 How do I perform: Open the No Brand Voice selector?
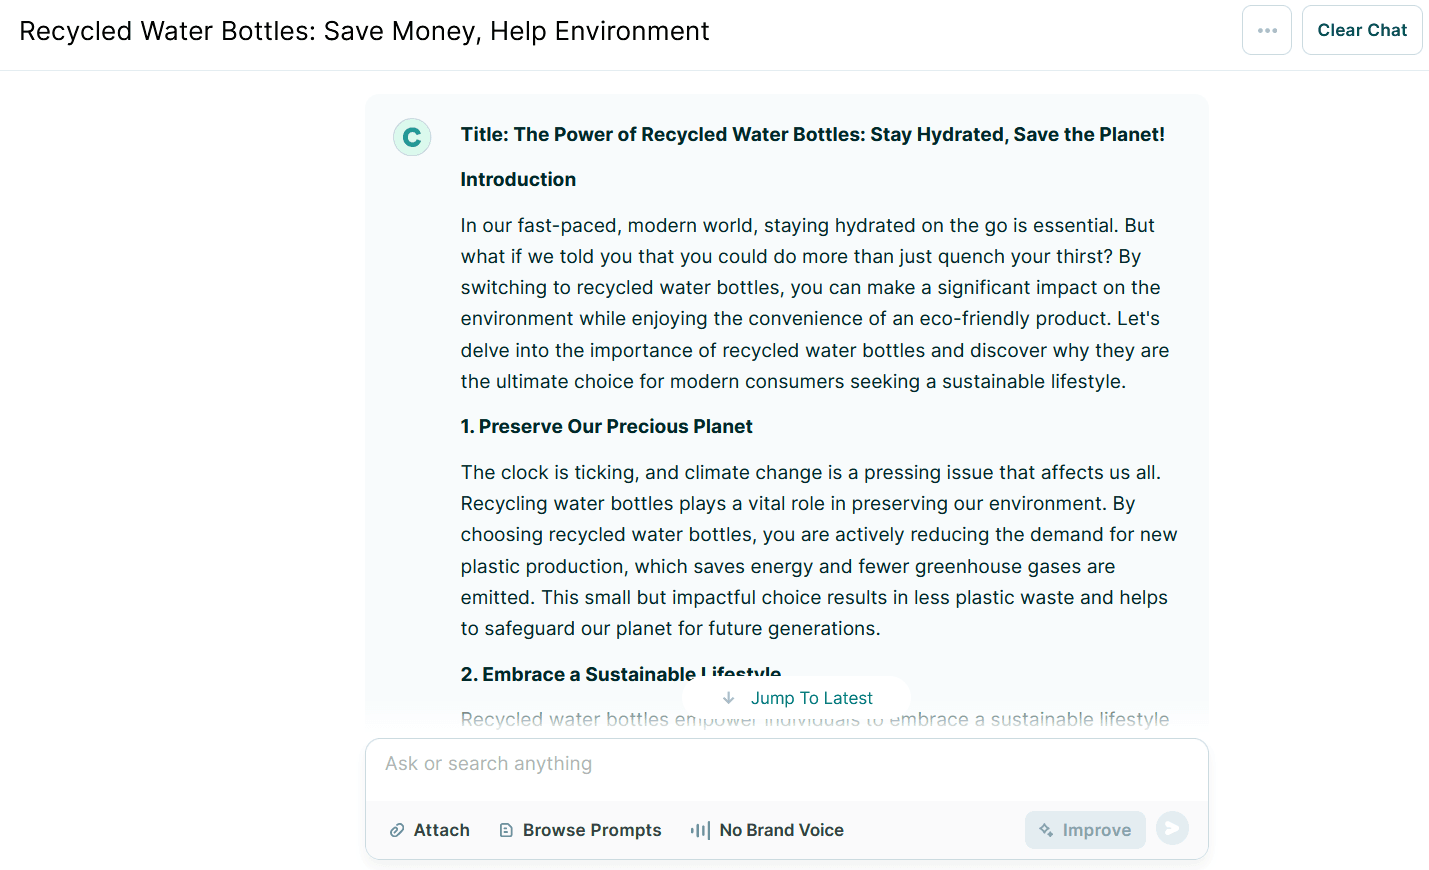pyautogui.click(x=781, y=830)
